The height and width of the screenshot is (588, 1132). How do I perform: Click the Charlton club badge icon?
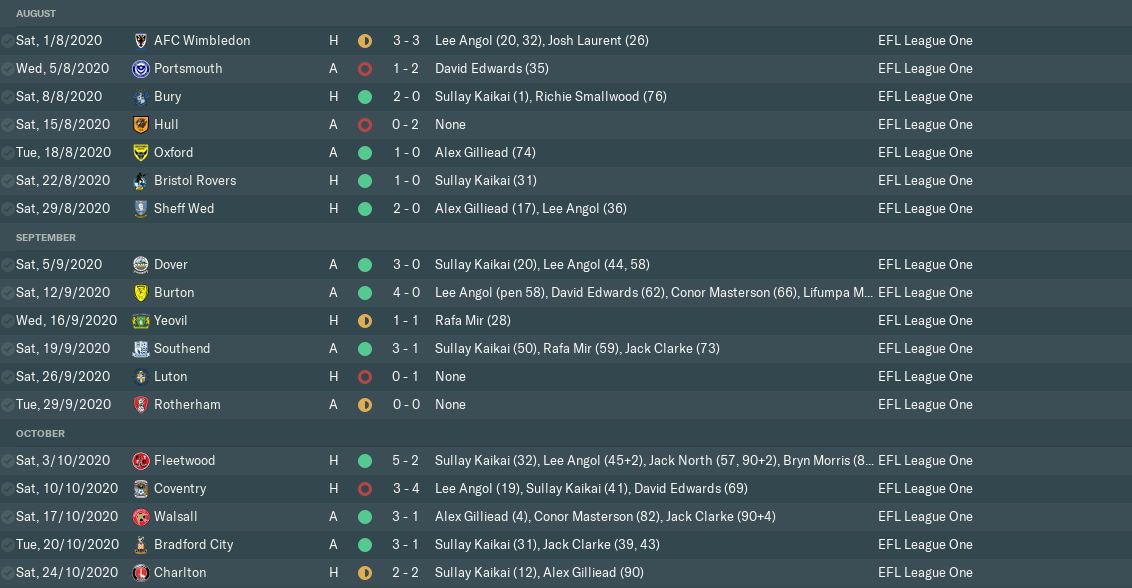[x=141, y=573]
